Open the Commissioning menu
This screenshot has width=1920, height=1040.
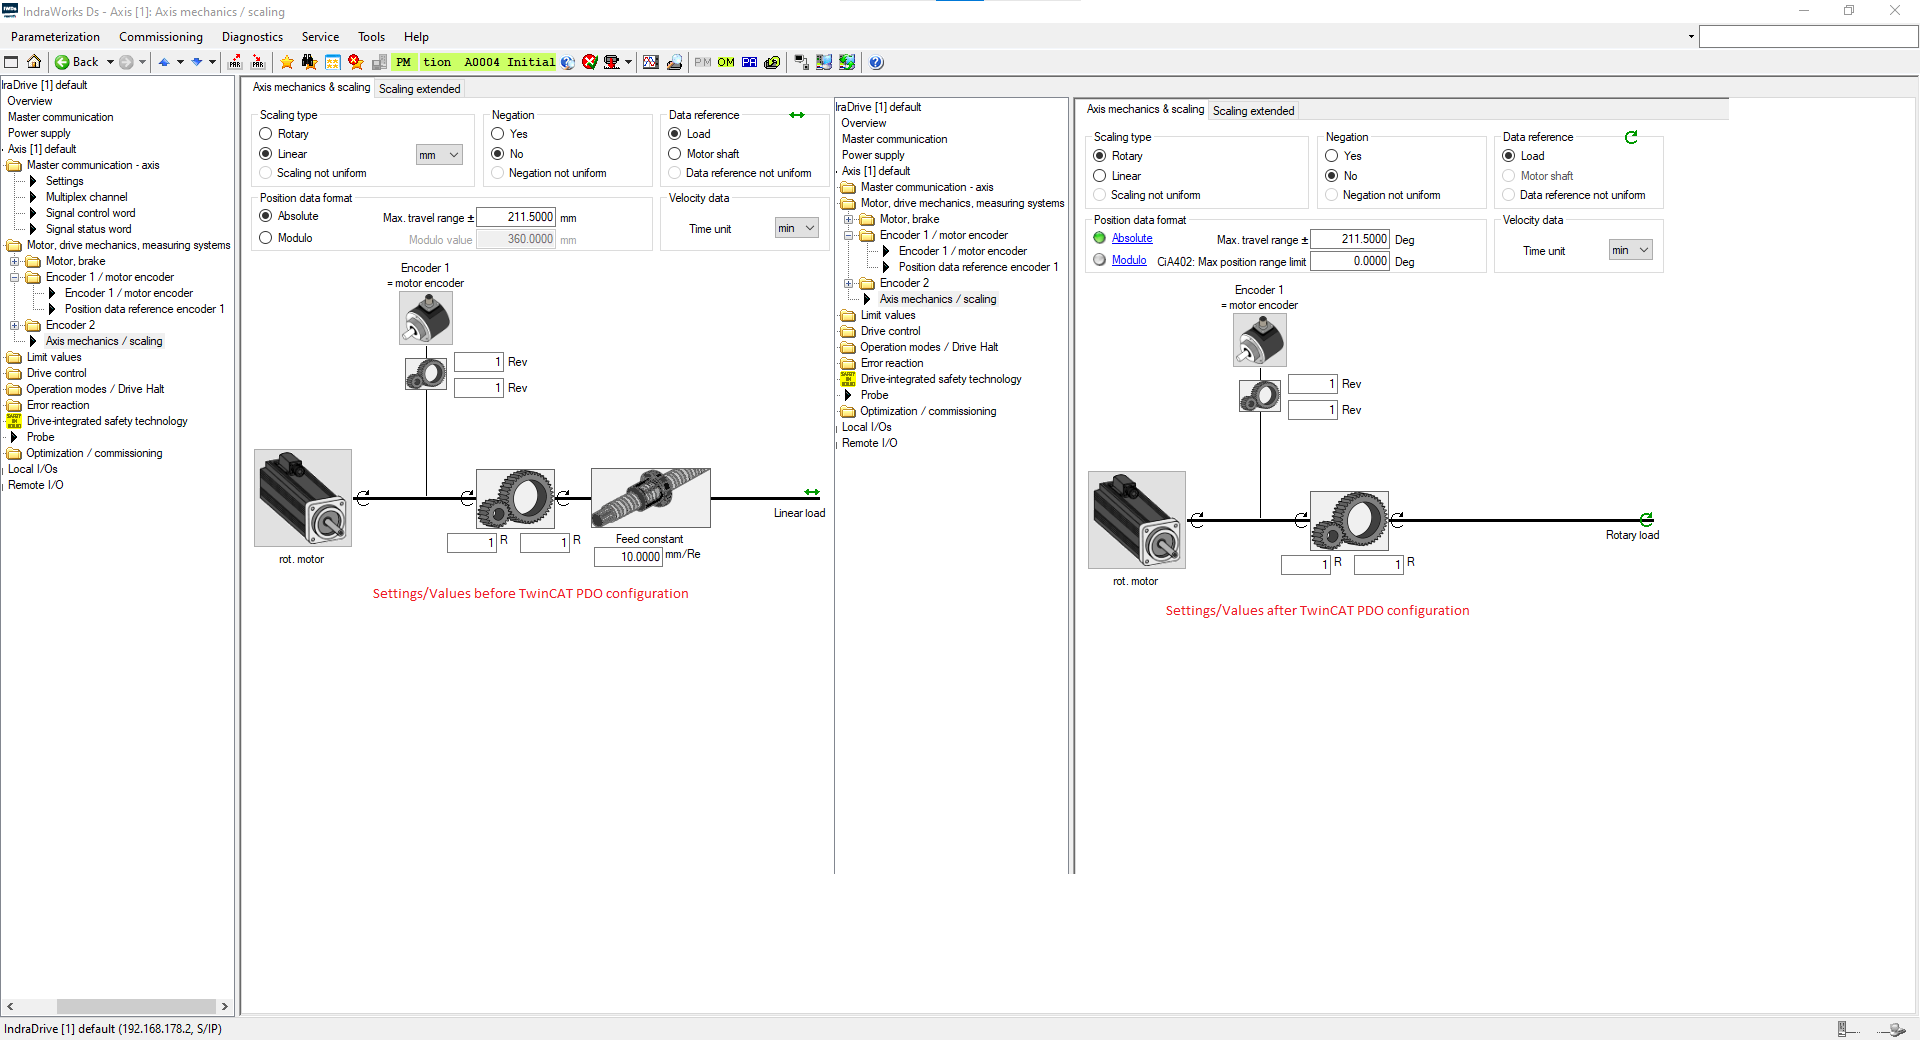point(161,37)
